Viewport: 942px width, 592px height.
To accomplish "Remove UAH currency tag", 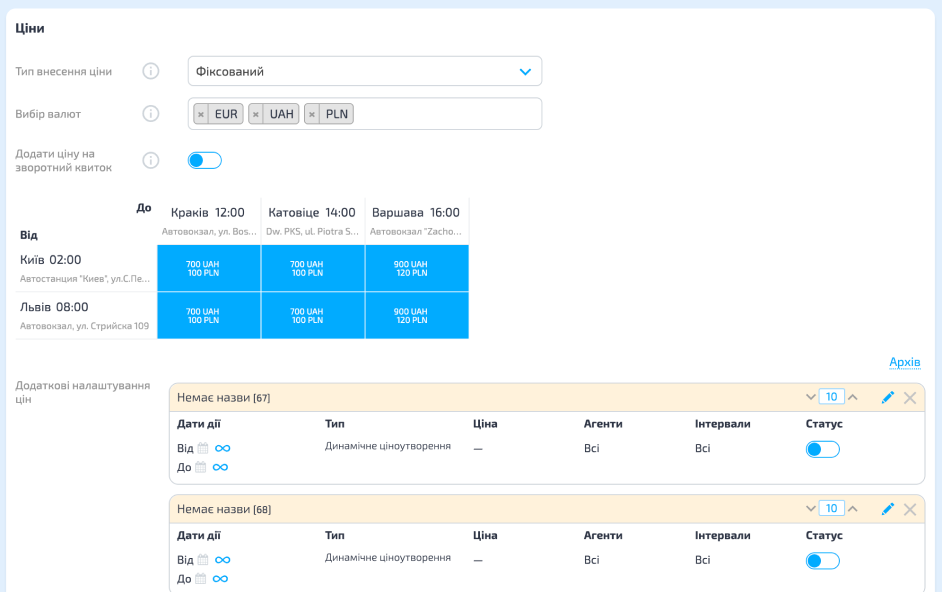I will tap(256, 114).
